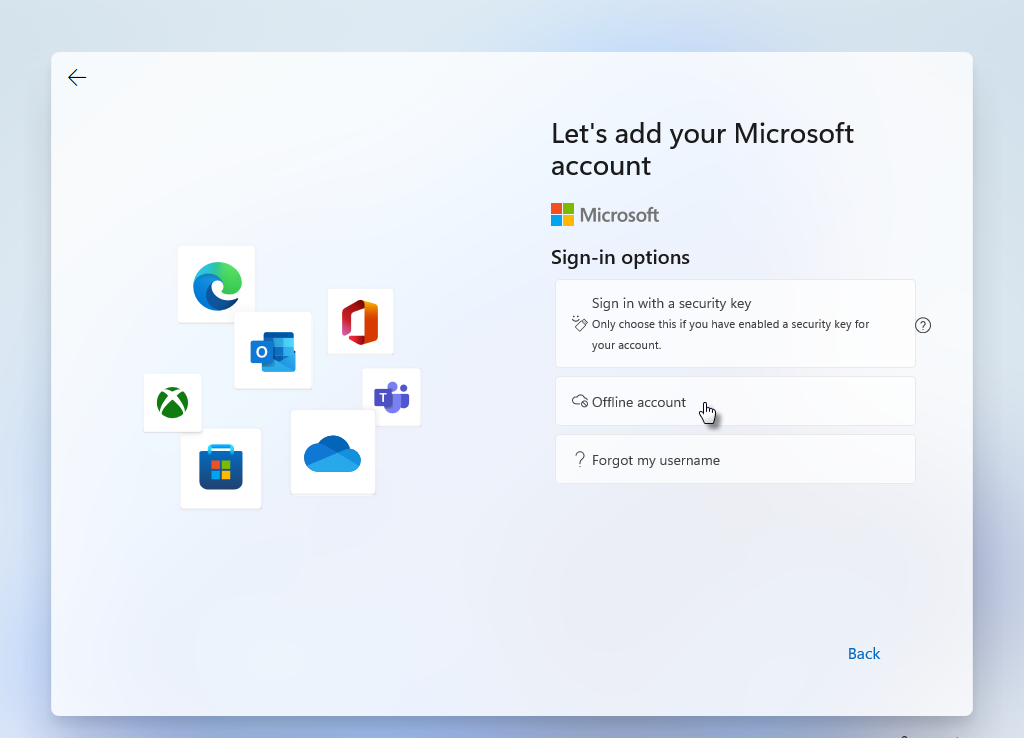Click the Microsoft Teams icon tile
This screenshot has height=738, width=1024.
coord(392,397)
